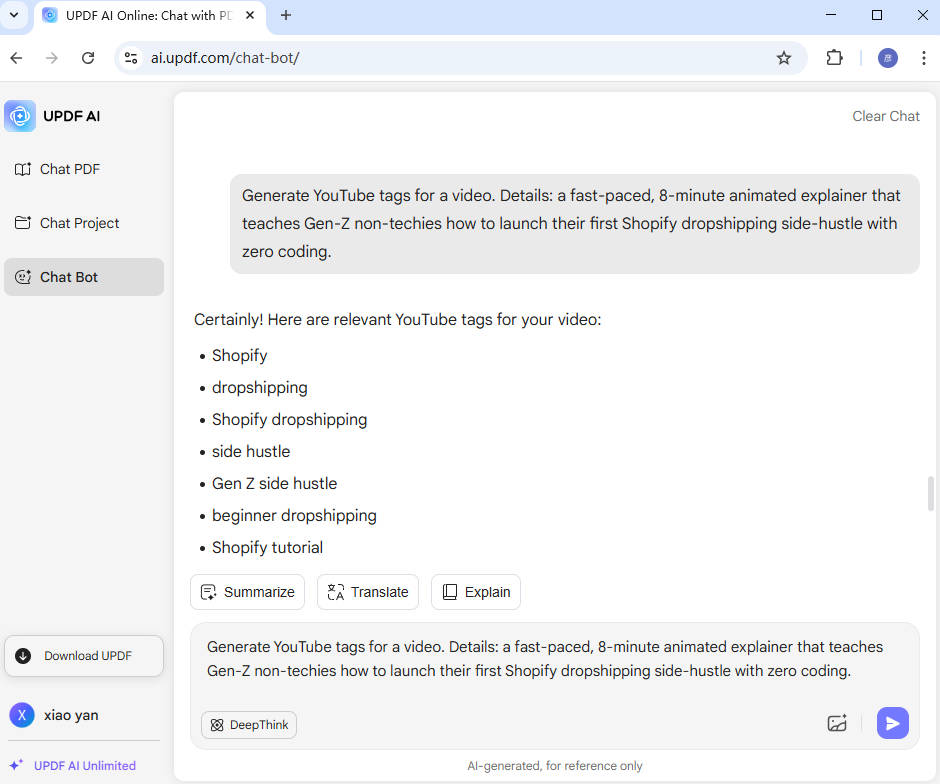Open a new browser tab
Screen dimensions: 940x784
(x=286, y=16)
